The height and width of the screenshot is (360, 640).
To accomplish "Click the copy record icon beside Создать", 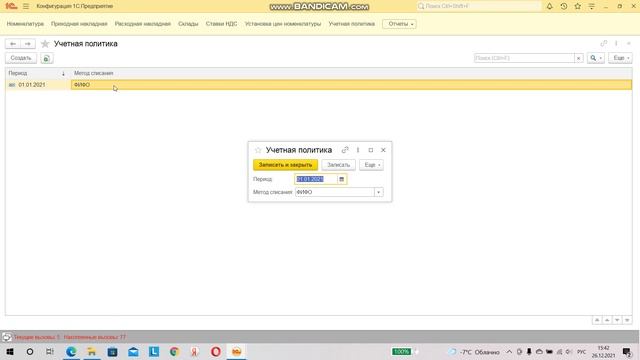I will tap(47, 58).
